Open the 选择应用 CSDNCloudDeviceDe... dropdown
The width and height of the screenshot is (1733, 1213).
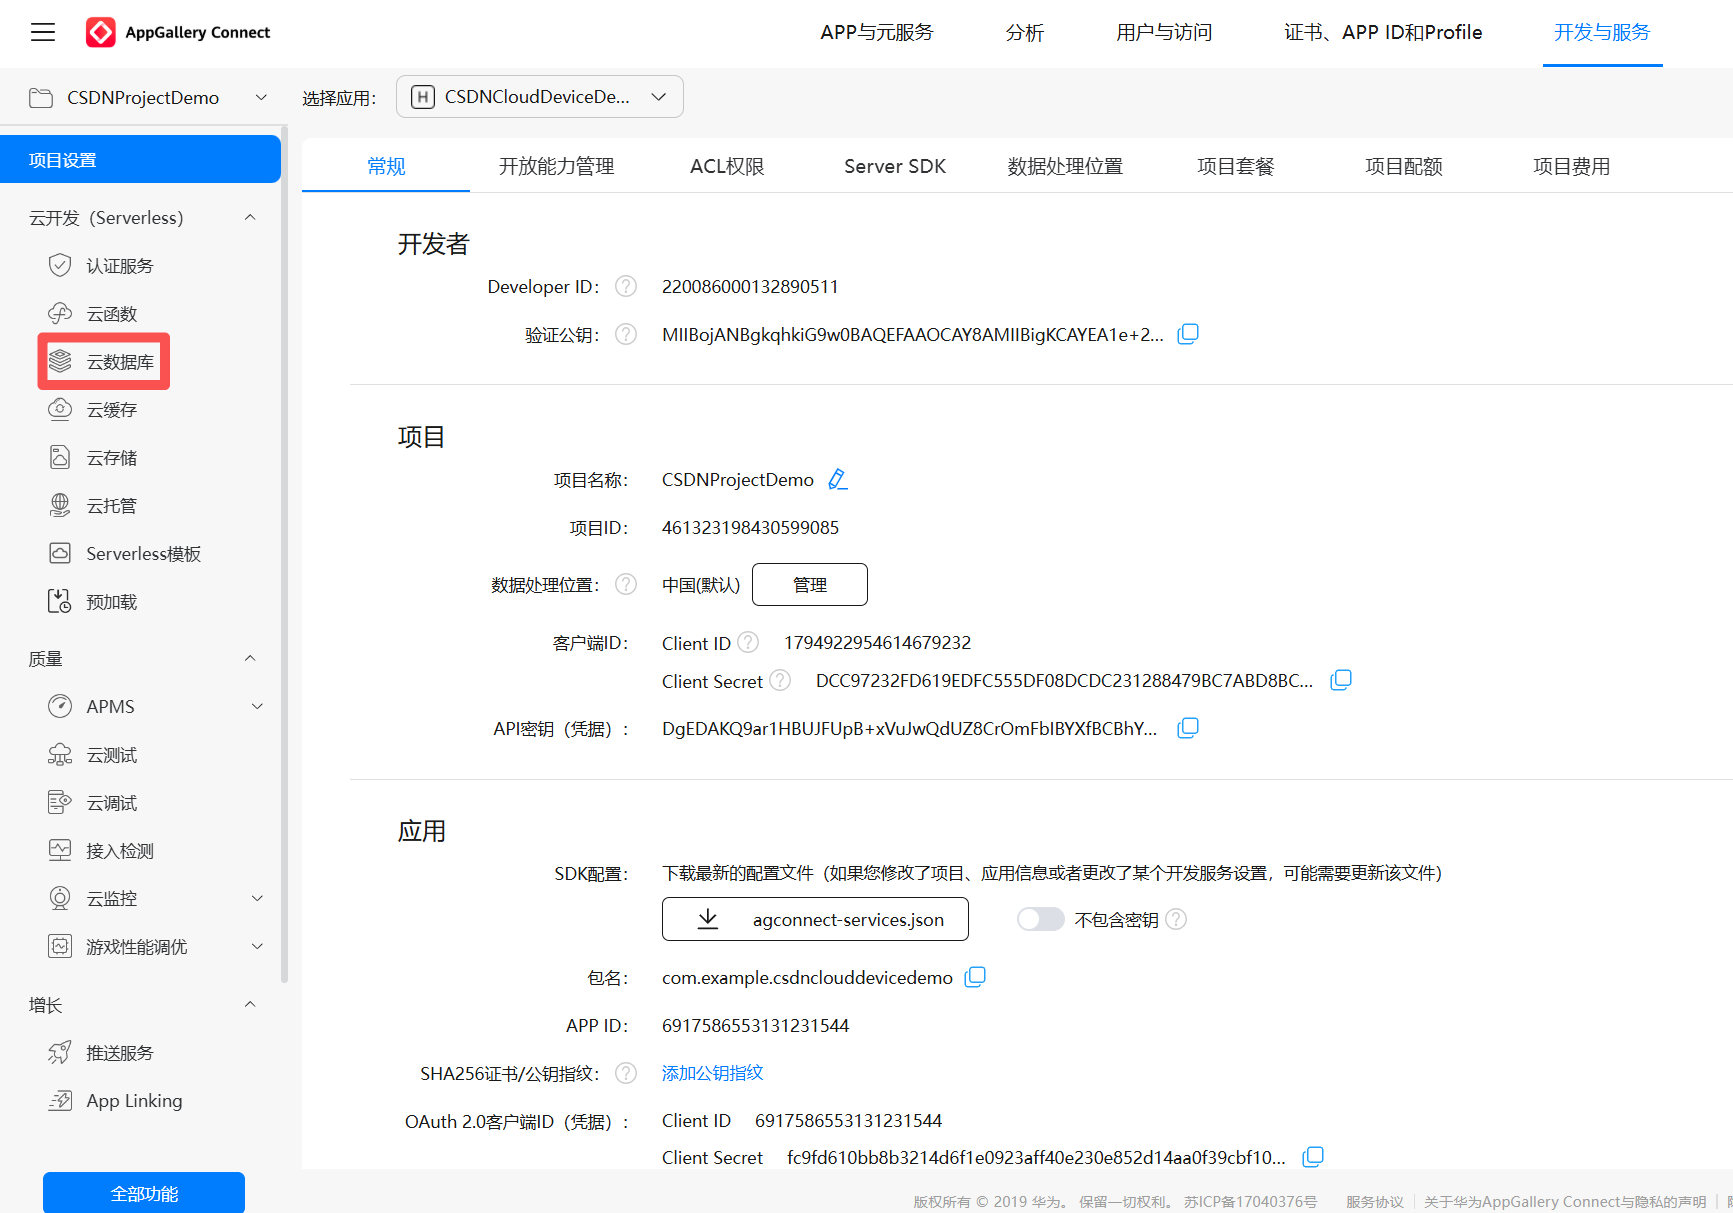click(540, 97)
